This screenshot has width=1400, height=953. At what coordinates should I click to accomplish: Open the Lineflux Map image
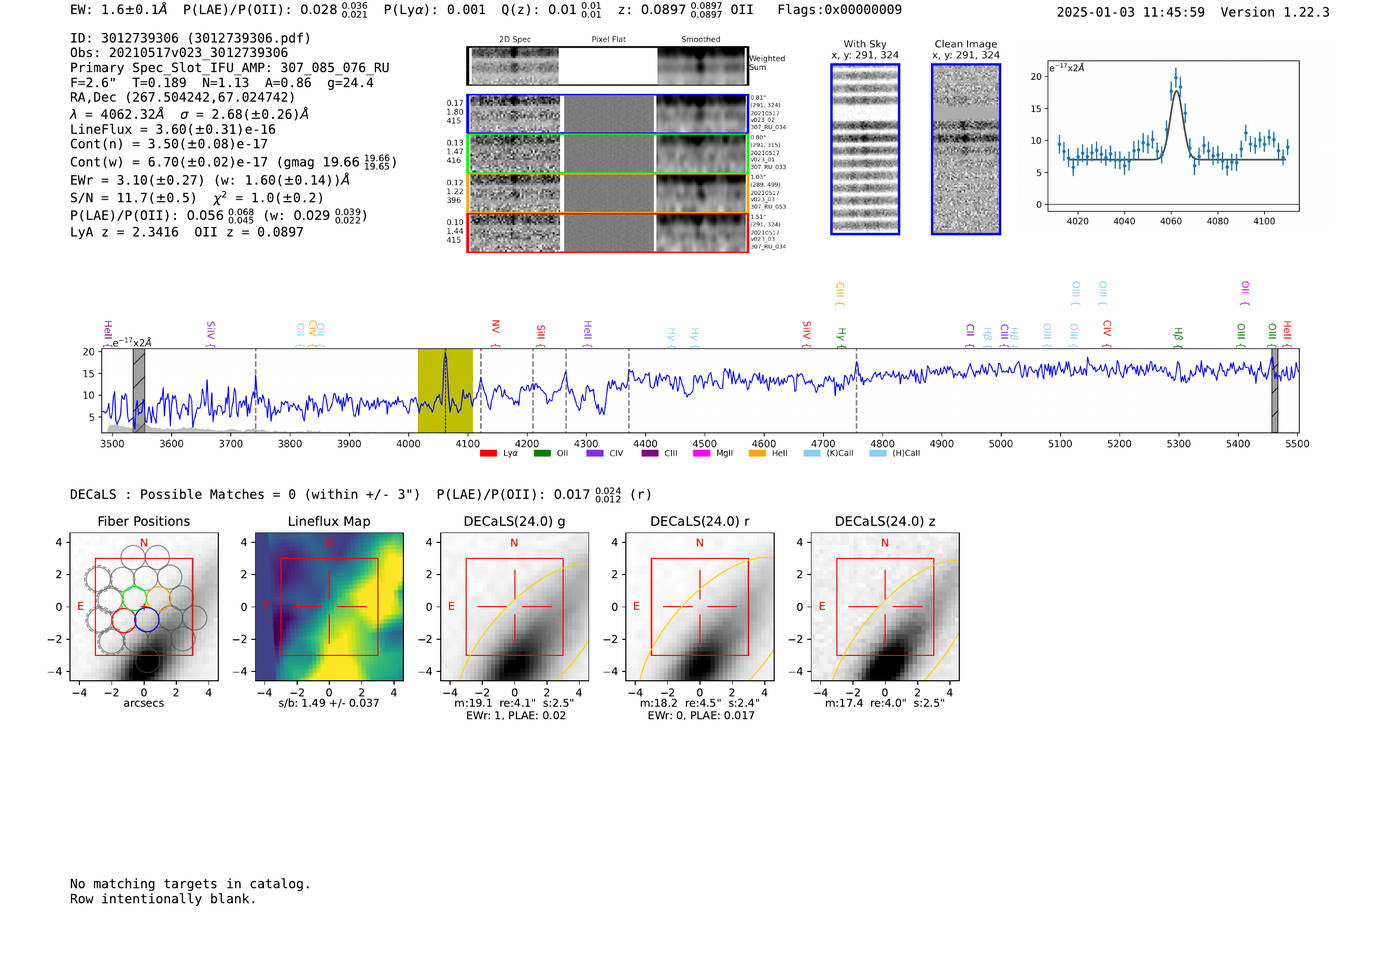(x=329, y=607)
